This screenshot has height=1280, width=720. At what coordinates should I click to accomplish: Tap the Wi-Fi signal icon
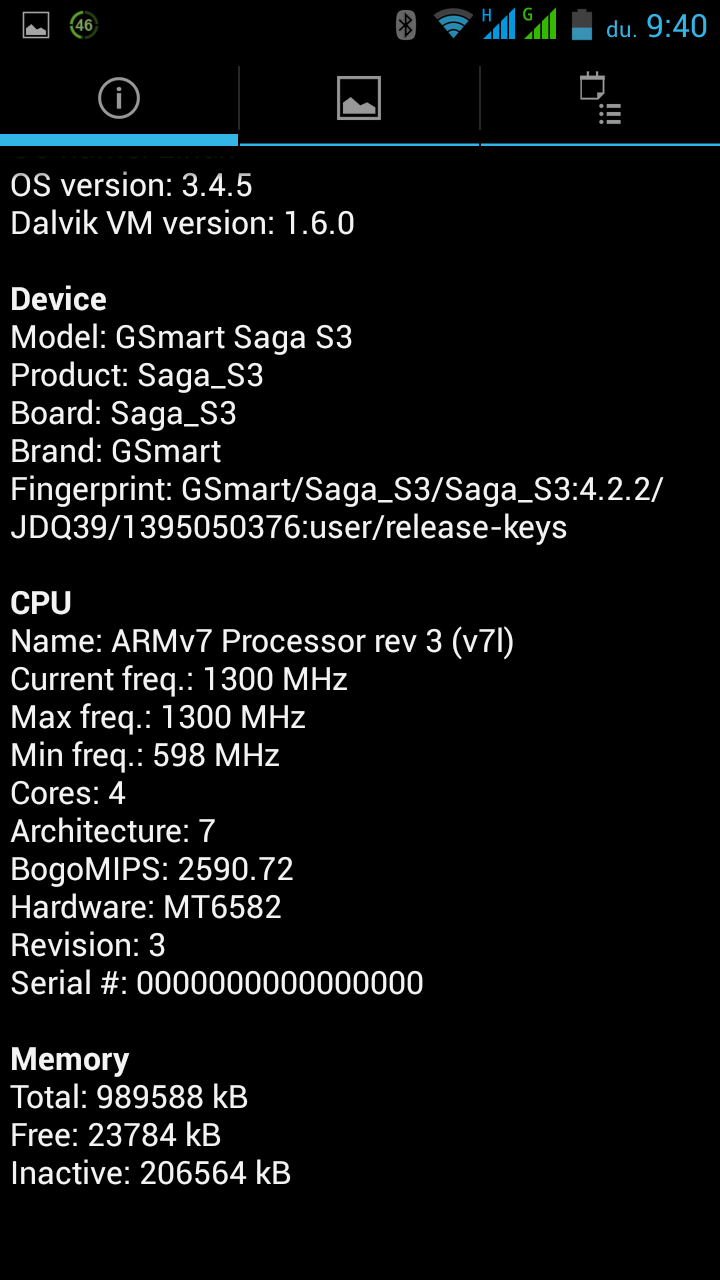[453, 25]
